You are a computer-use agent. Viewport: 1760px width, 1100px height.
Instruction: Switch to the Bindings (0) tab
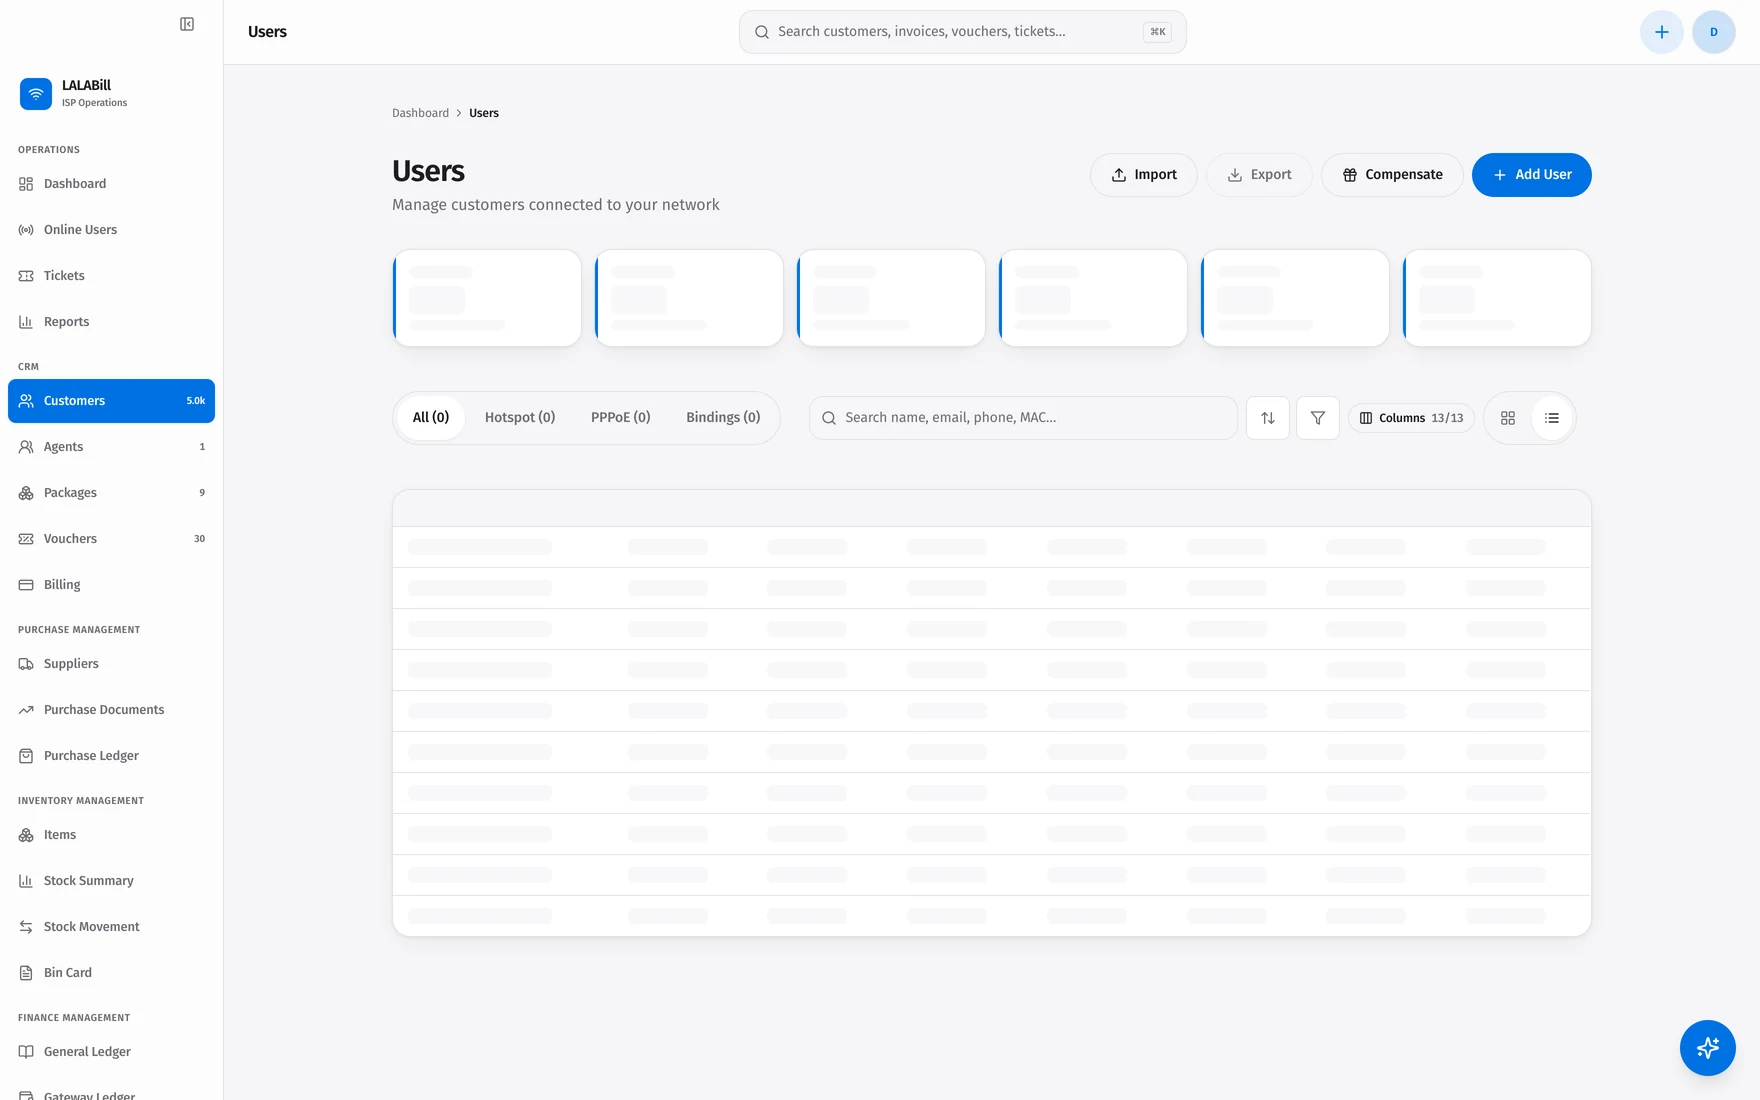[723, 418]
